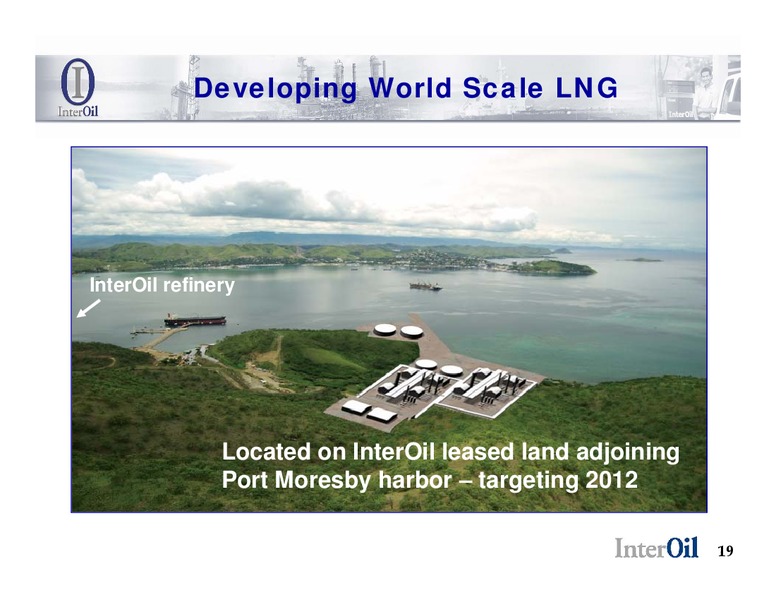Click the text 'Located on InterOil leased land adjoining'
The width and height of the screenshot is (776, 600).
tap(450, 452)
